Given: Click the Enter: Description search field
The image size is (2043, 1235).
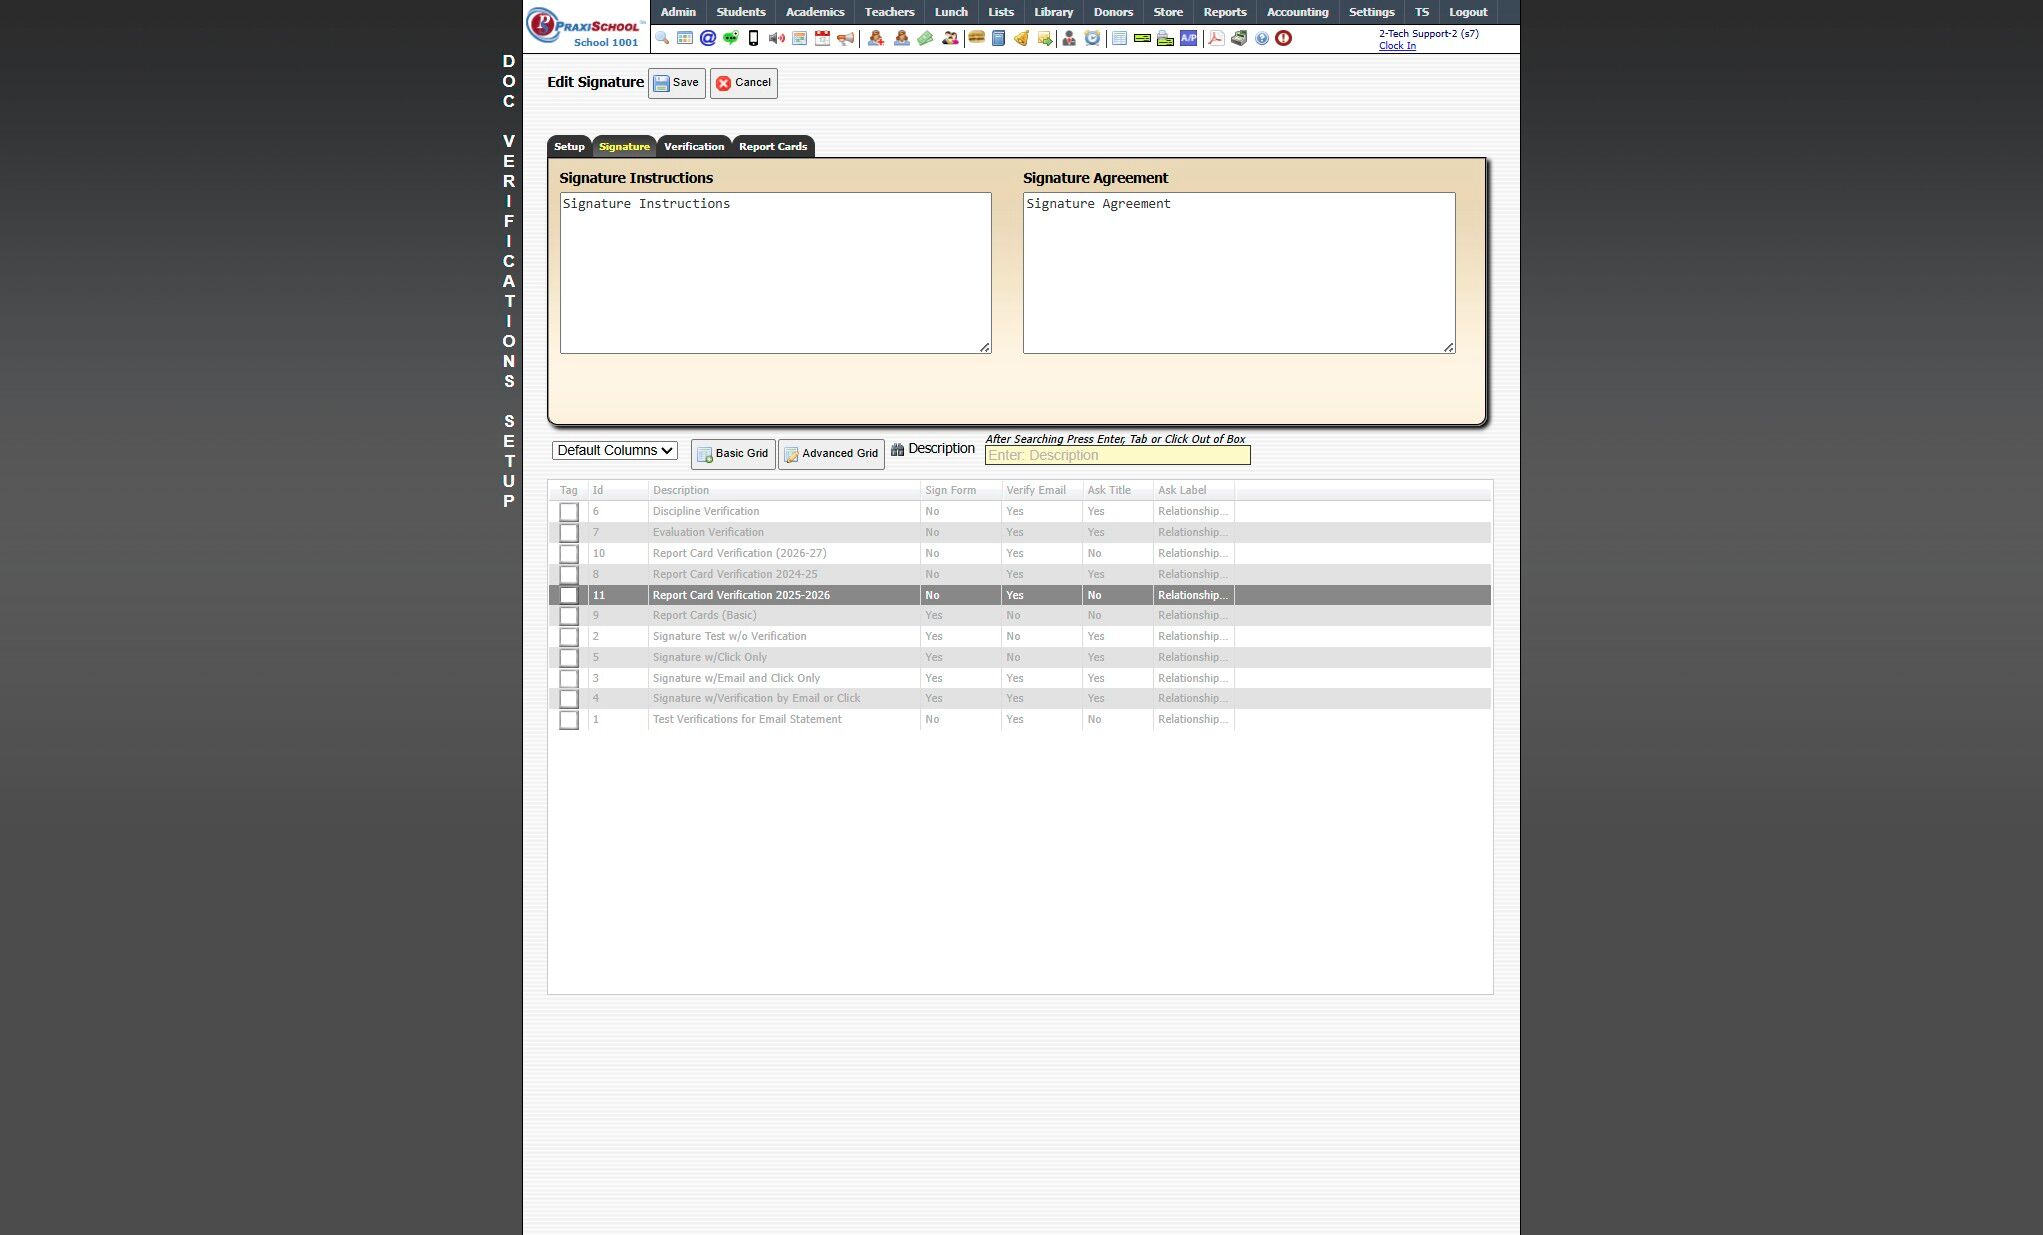Looking at the screenshot, I should [1117, 456].
